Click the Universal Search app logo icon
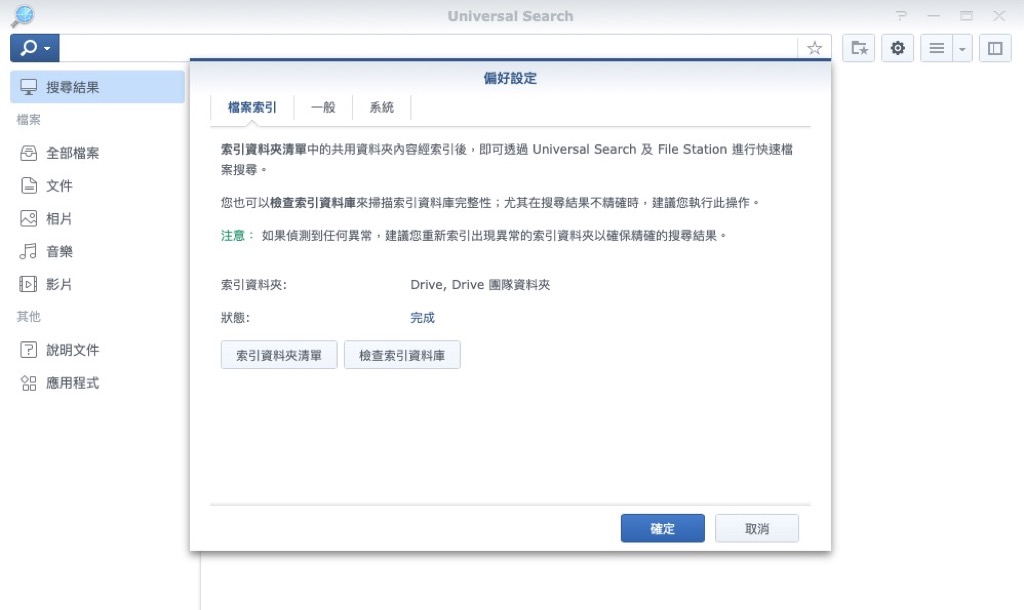The image size is (1024, 610). pyautogui.click(x=23, y=16)
